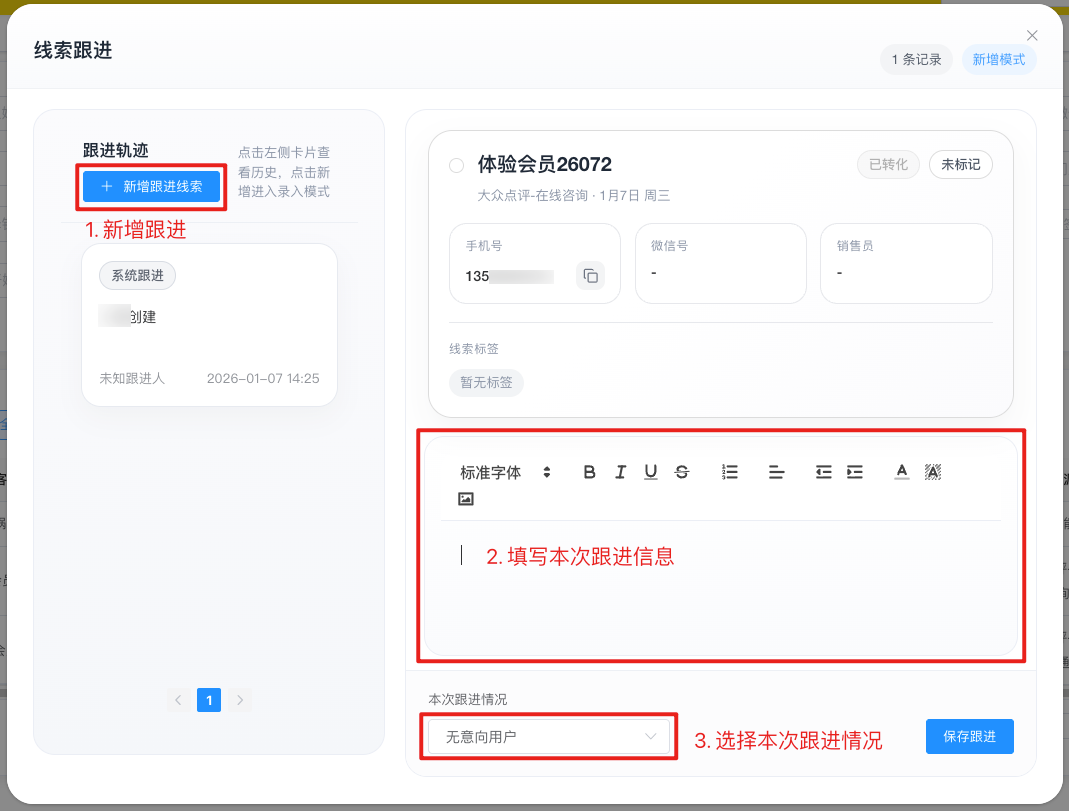Increase the text indent
The width and height of the screenshot is (1069, 811).
tap(855, 472)
